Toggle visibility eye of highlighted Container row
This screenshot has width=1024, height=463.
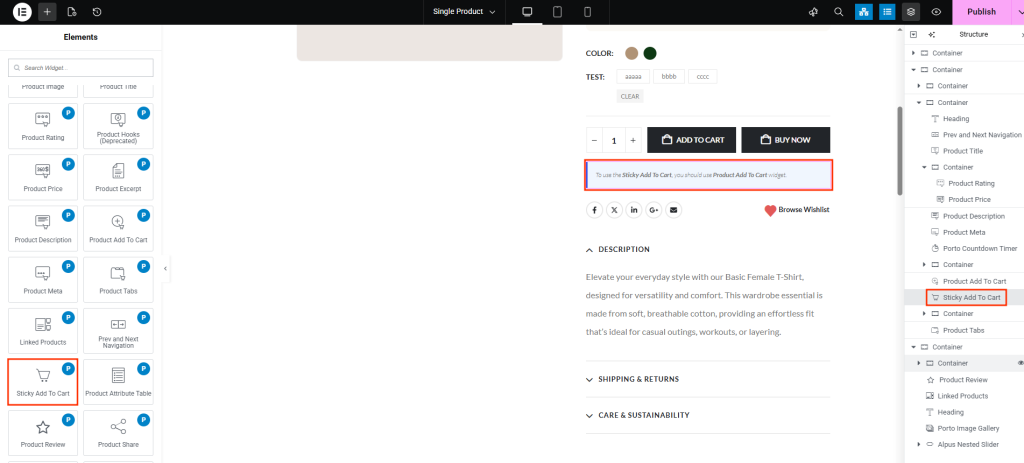coord(1020,363)
